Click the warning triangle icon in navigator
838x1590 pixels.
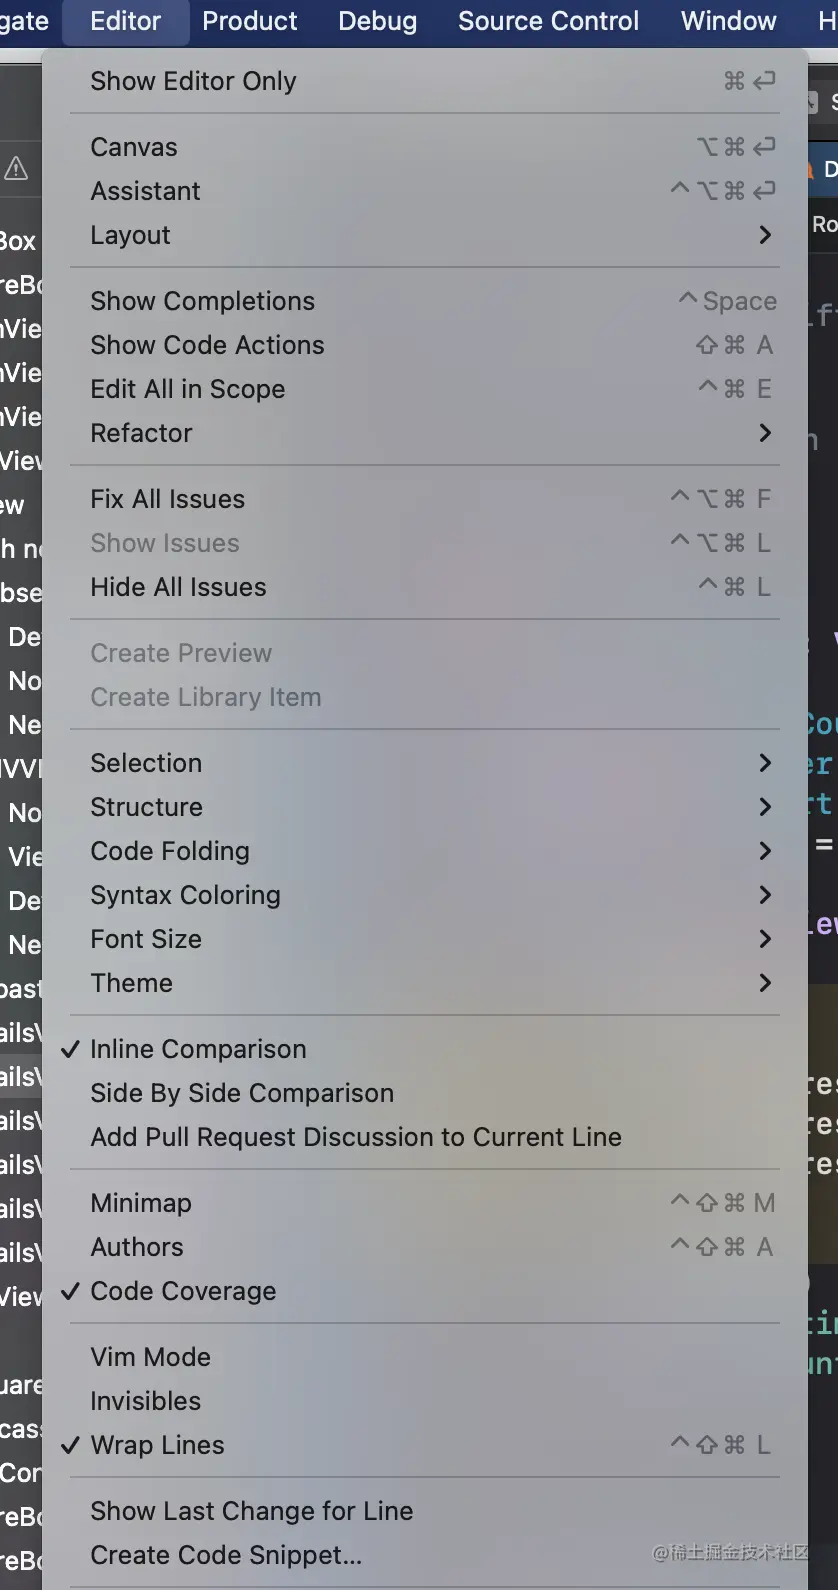coord(16,168)
